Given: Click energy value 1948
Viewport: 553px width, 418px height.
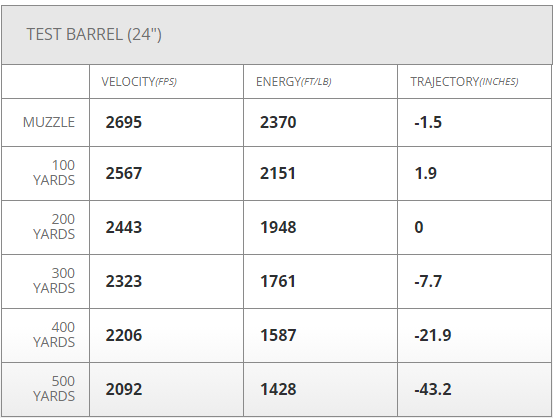Looking at the screenshot, I should coord(278,227).
